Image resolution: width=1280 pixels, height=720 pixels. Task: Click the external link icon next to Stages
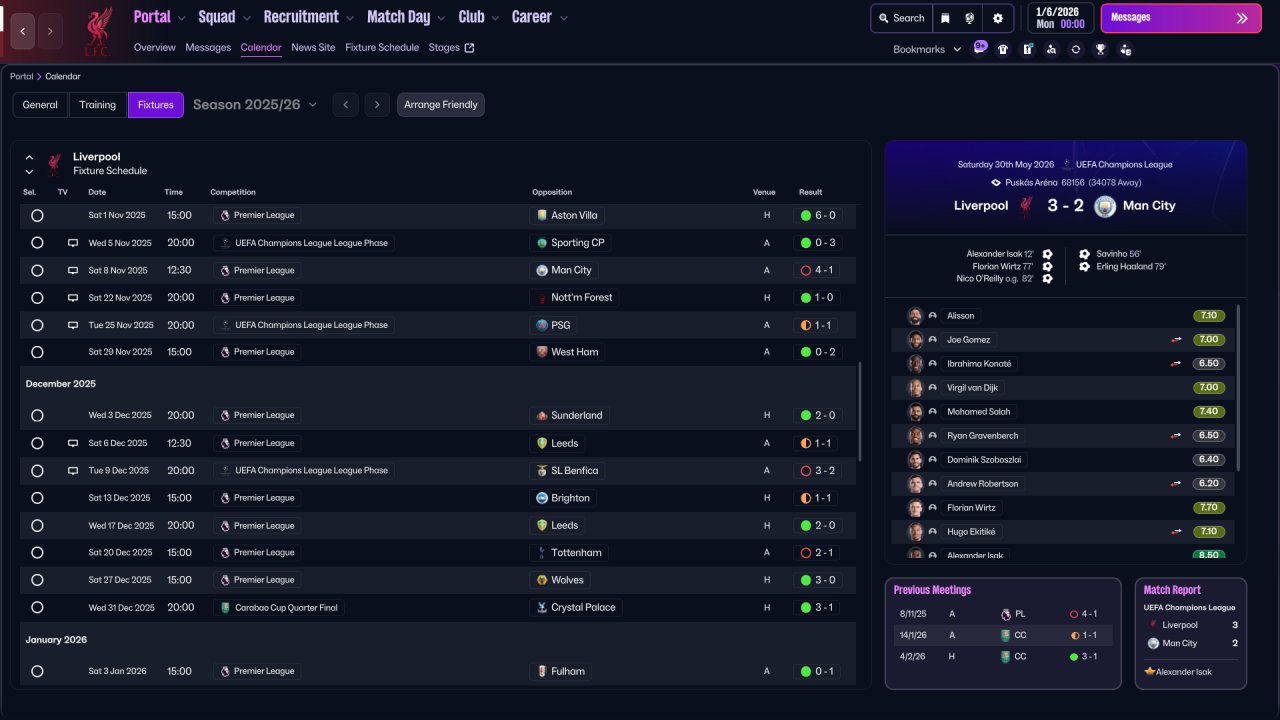point(470,48)
